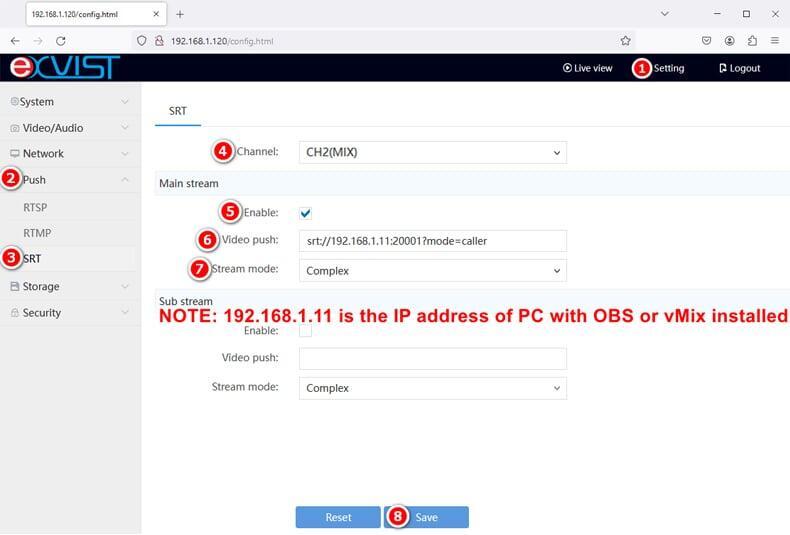Click the Sub stream Video push field
The image size is (790, 535).
coord(433,359)
